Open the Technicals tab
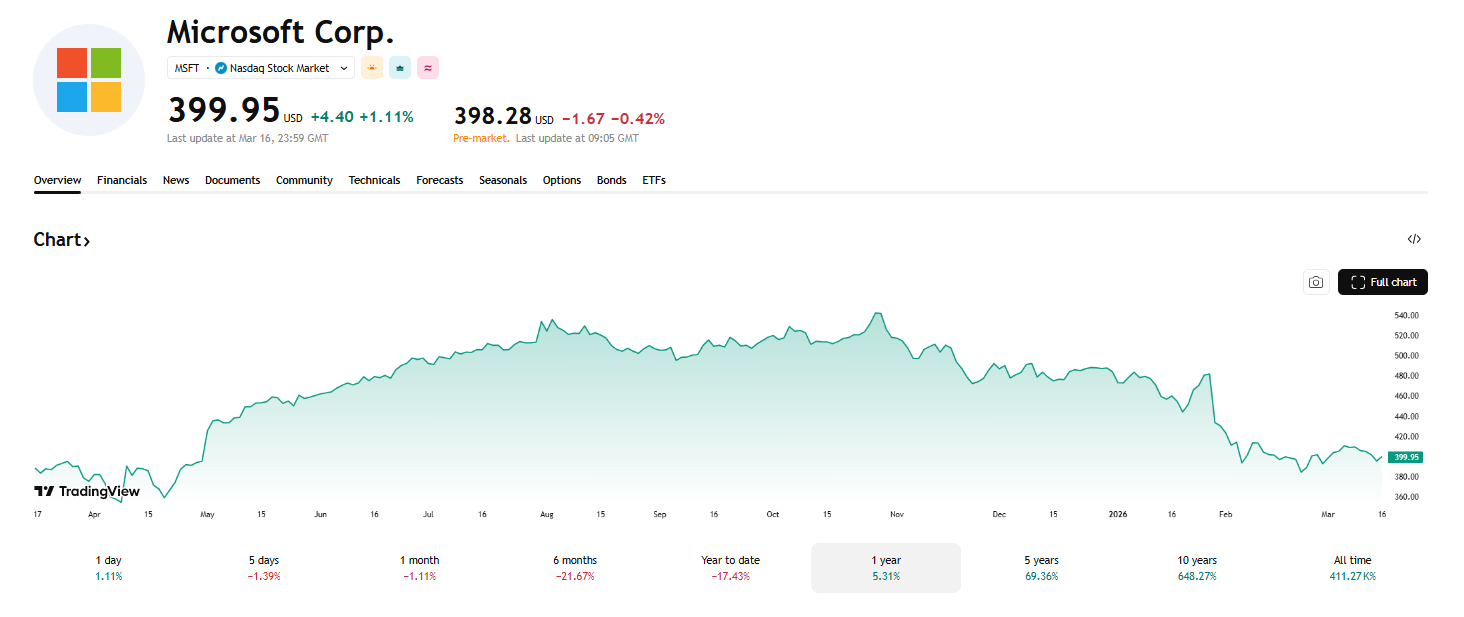This screenshot has height=617, width=1464. pos(374,180)
